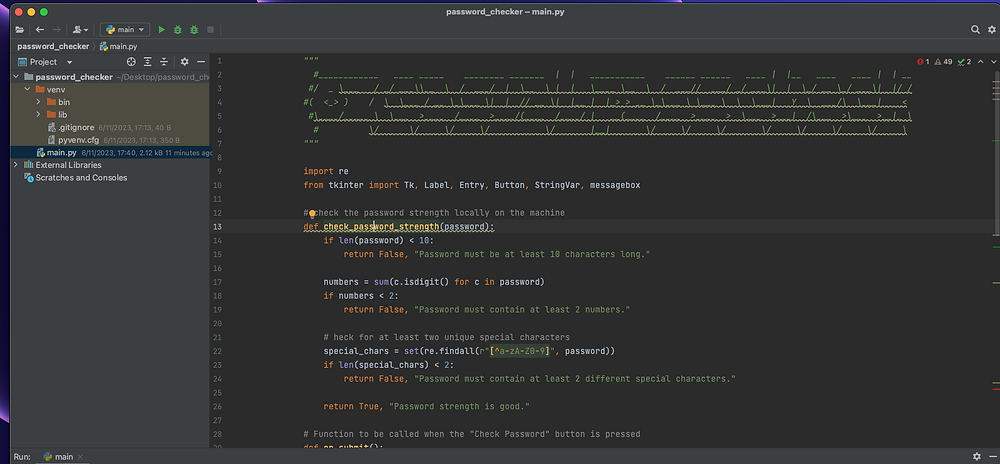The image size is (1000, 464).
Task: Open file with the folder icon in toolbar
Action: (x=20, y=29)
